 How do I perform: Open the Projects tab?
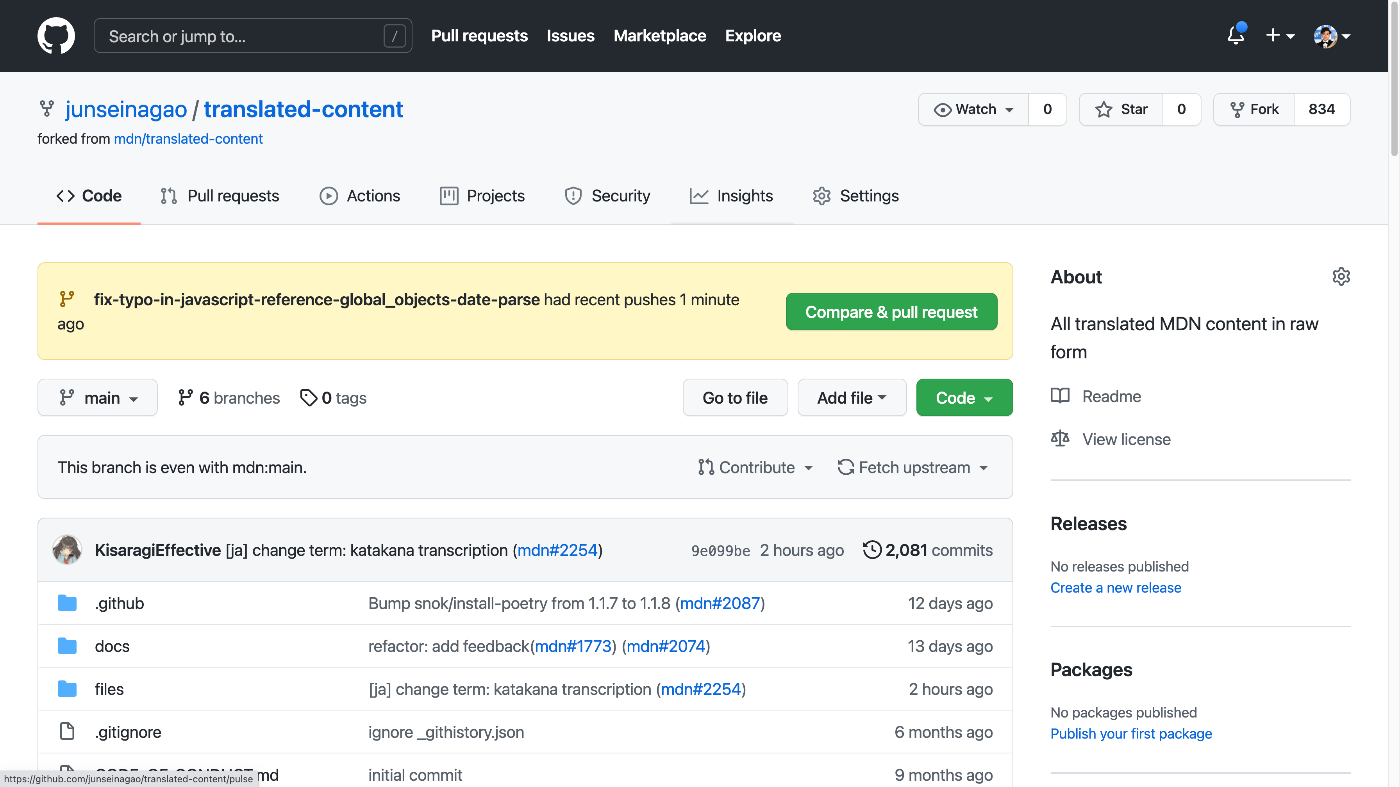[483, 196]
